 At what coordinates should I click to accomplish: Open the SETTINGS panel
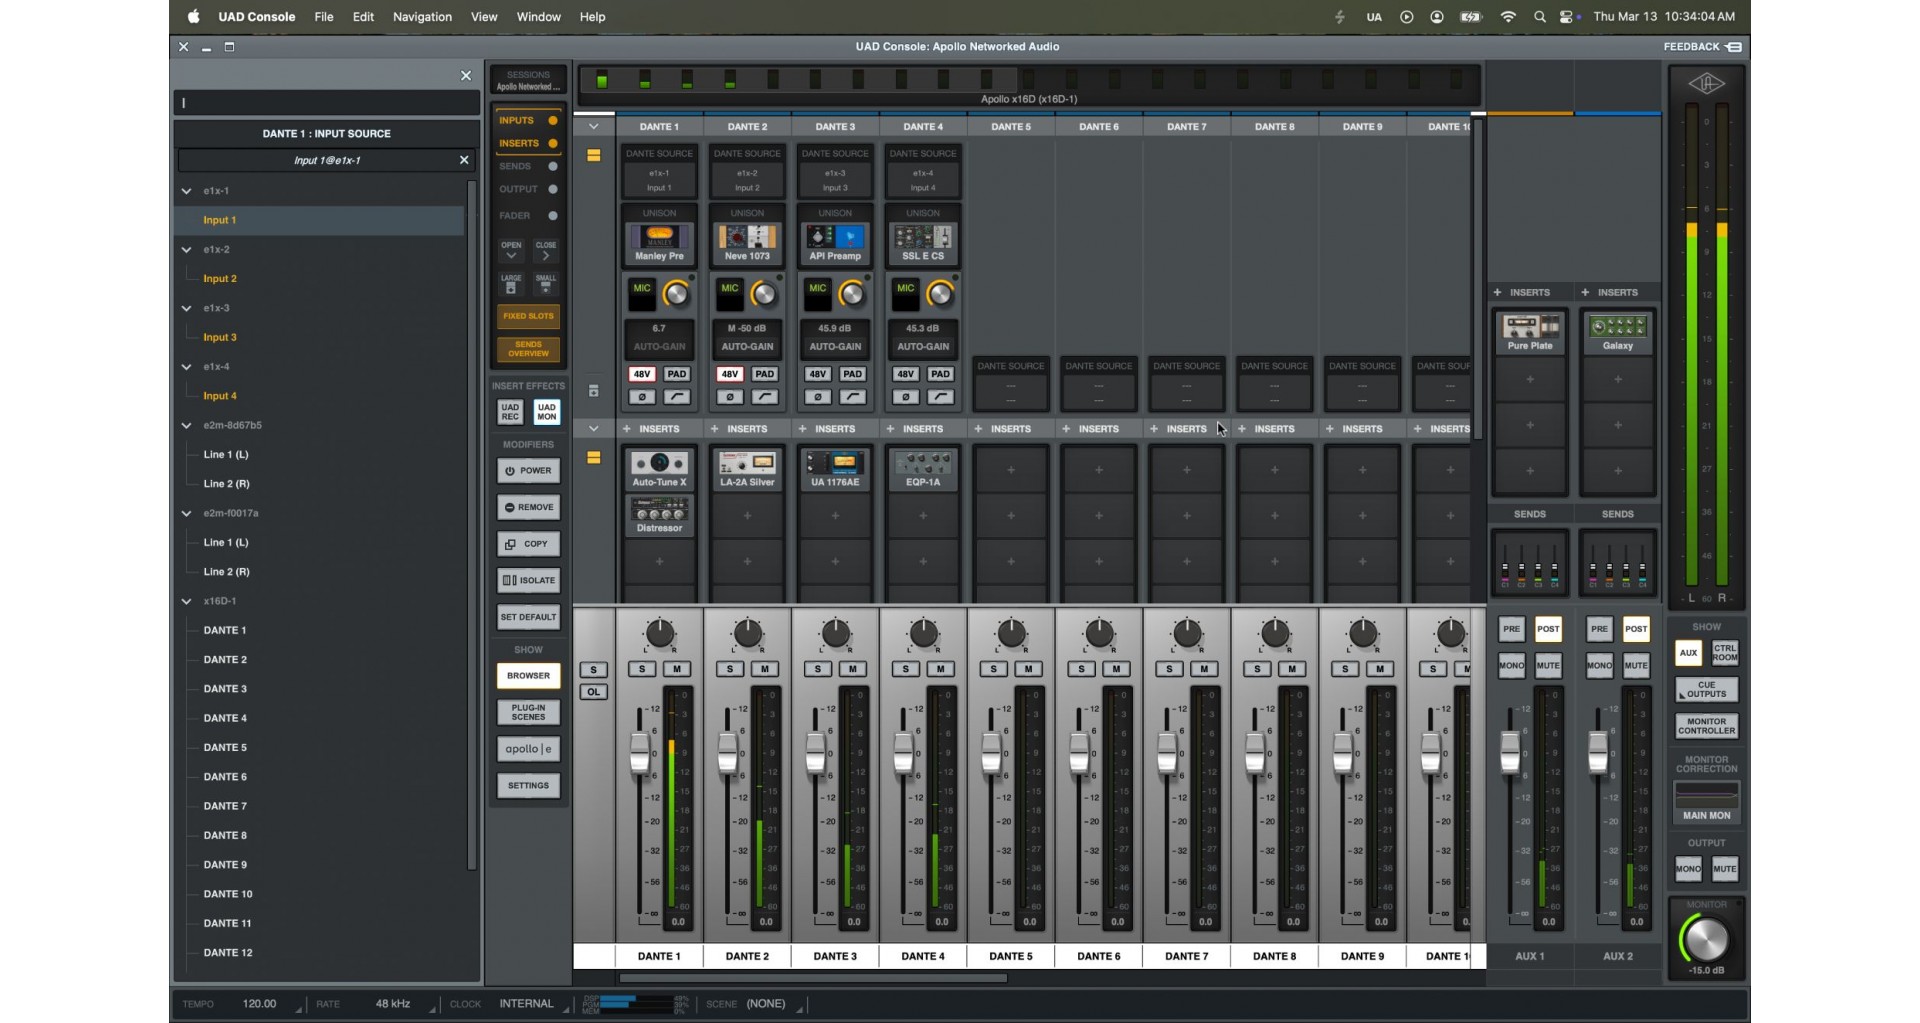point(528,786)
